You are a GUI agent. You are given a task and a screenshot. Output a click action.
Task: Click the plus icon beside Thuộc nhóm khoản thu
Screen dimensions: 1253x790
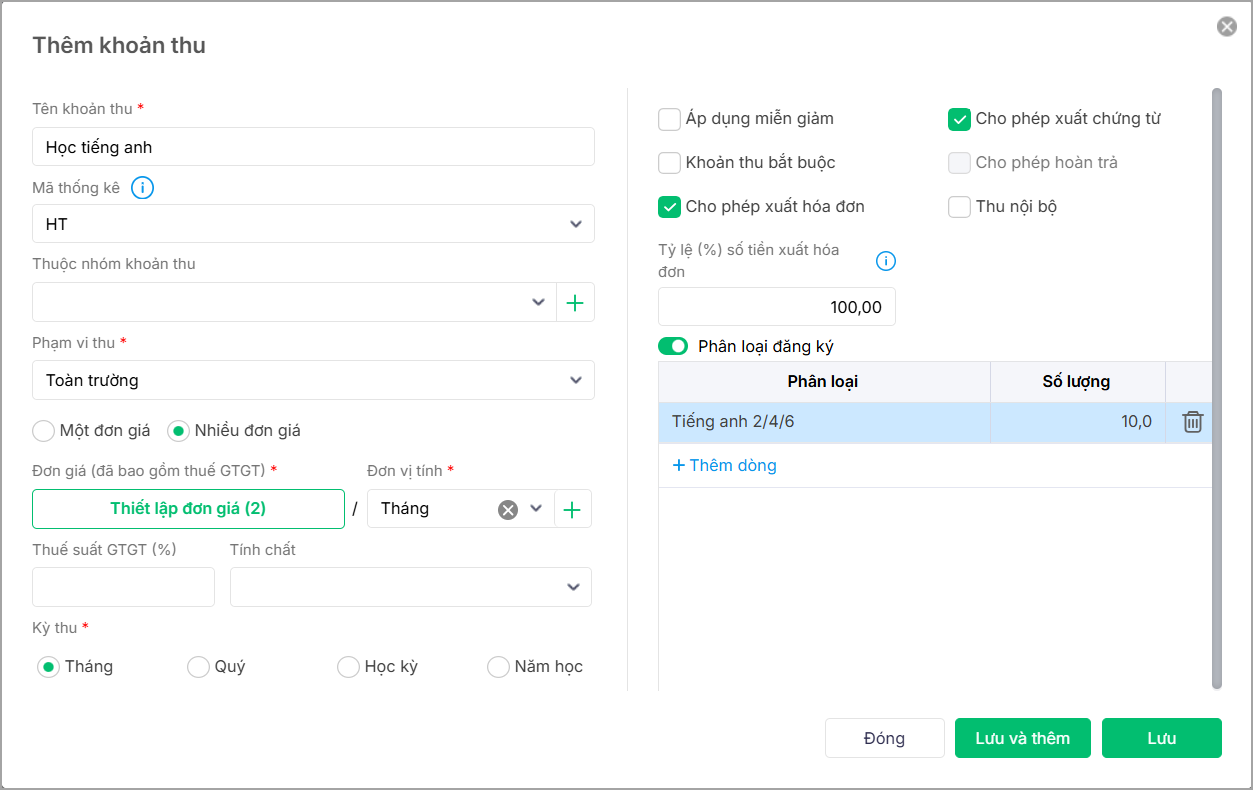click(x=575, y=303)
